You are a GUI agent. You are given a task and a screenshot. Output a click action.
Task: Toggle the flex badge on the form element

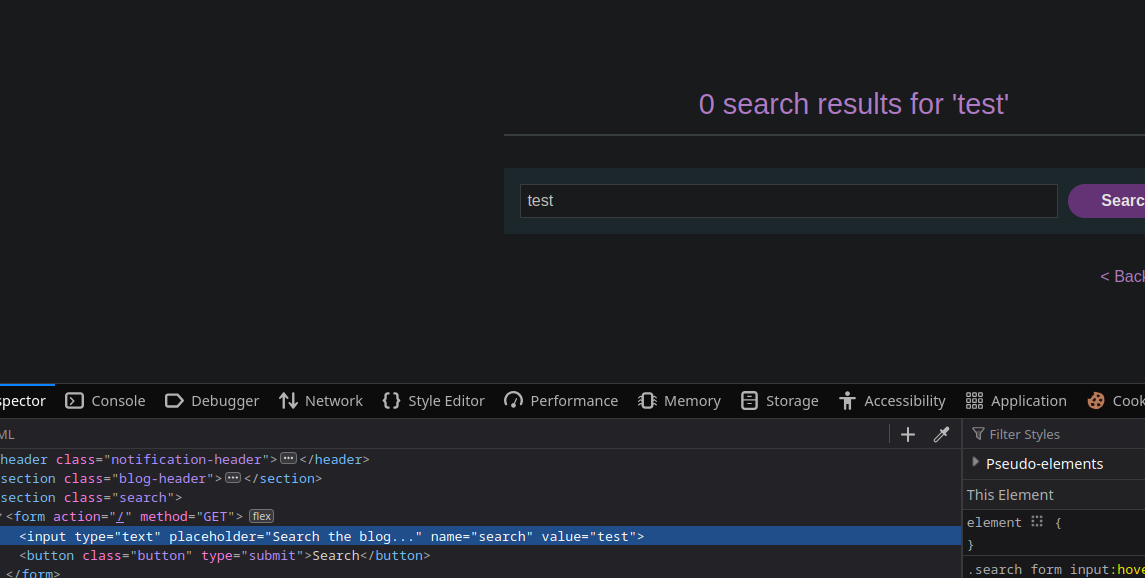coord(261,516)
